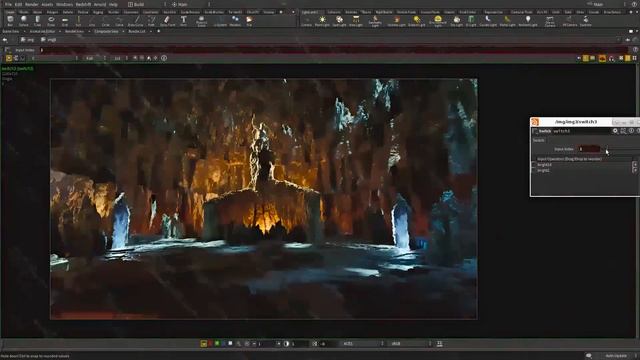Open the File menu
Screen dimensions: 640x360
click(8, 4)
